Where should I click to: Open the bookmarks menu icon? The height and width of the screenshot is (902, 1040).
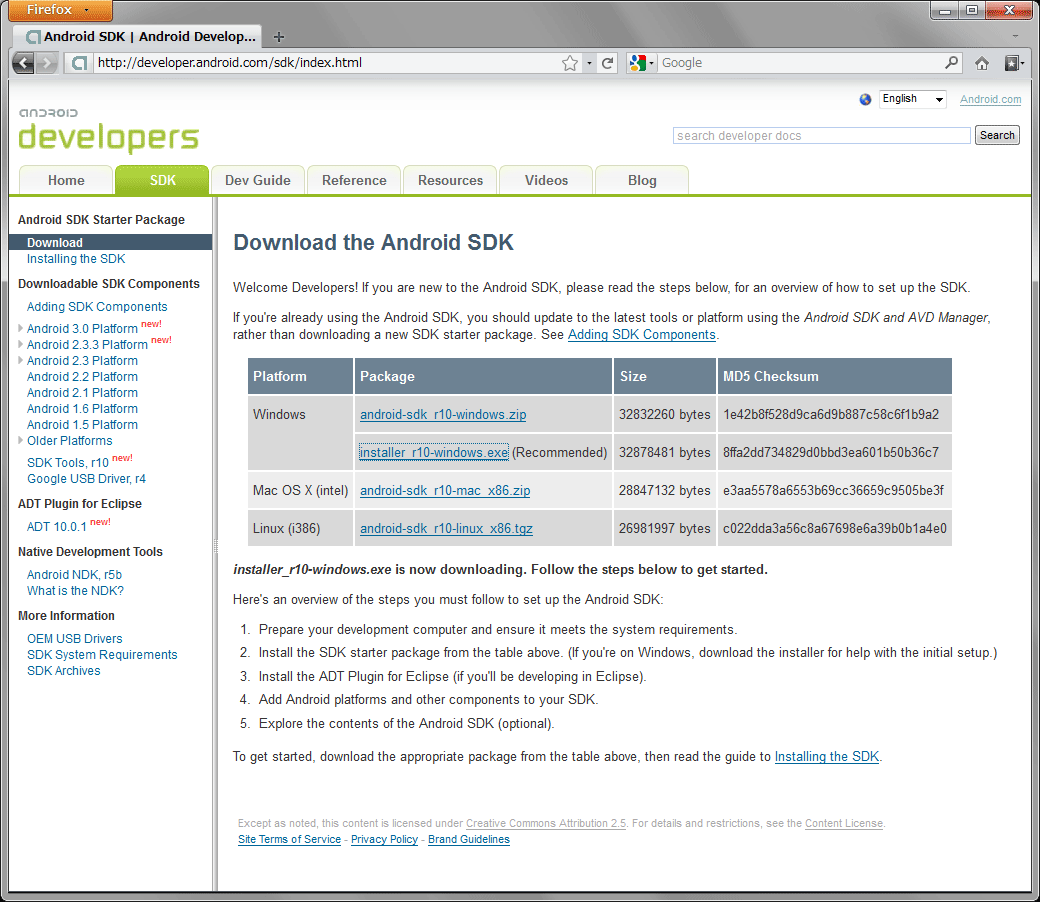click(1012, 63)
